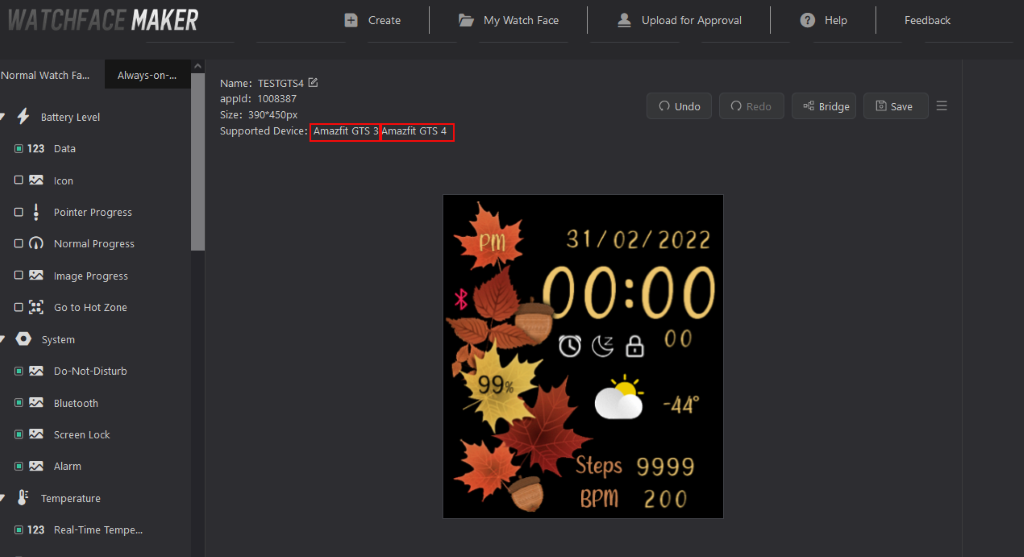
Task: Click the System hexagon icon
Action: tap(24, 339)
